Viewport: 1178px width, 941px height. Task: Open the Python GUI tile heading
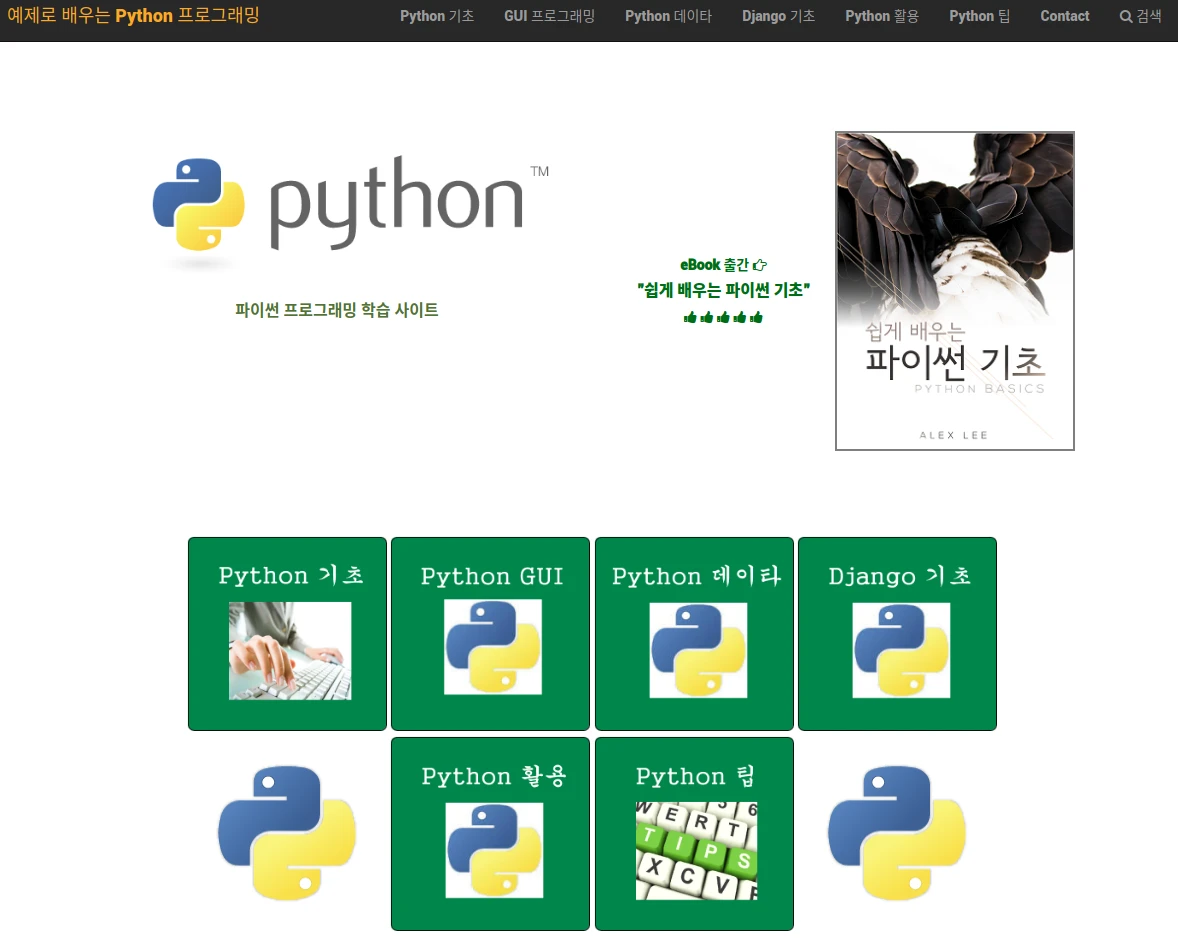tap(492, 576)
